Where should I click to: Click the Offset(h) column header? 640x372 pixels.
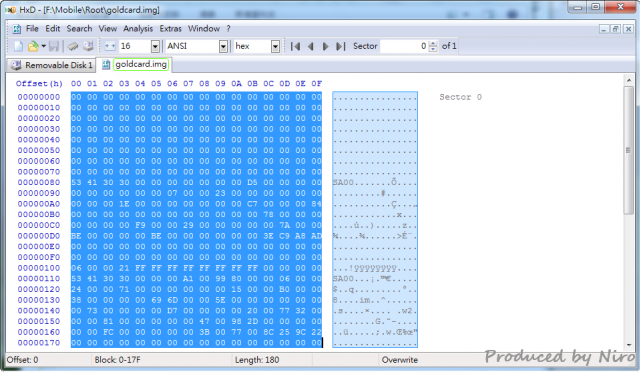[x=39, y=84]
